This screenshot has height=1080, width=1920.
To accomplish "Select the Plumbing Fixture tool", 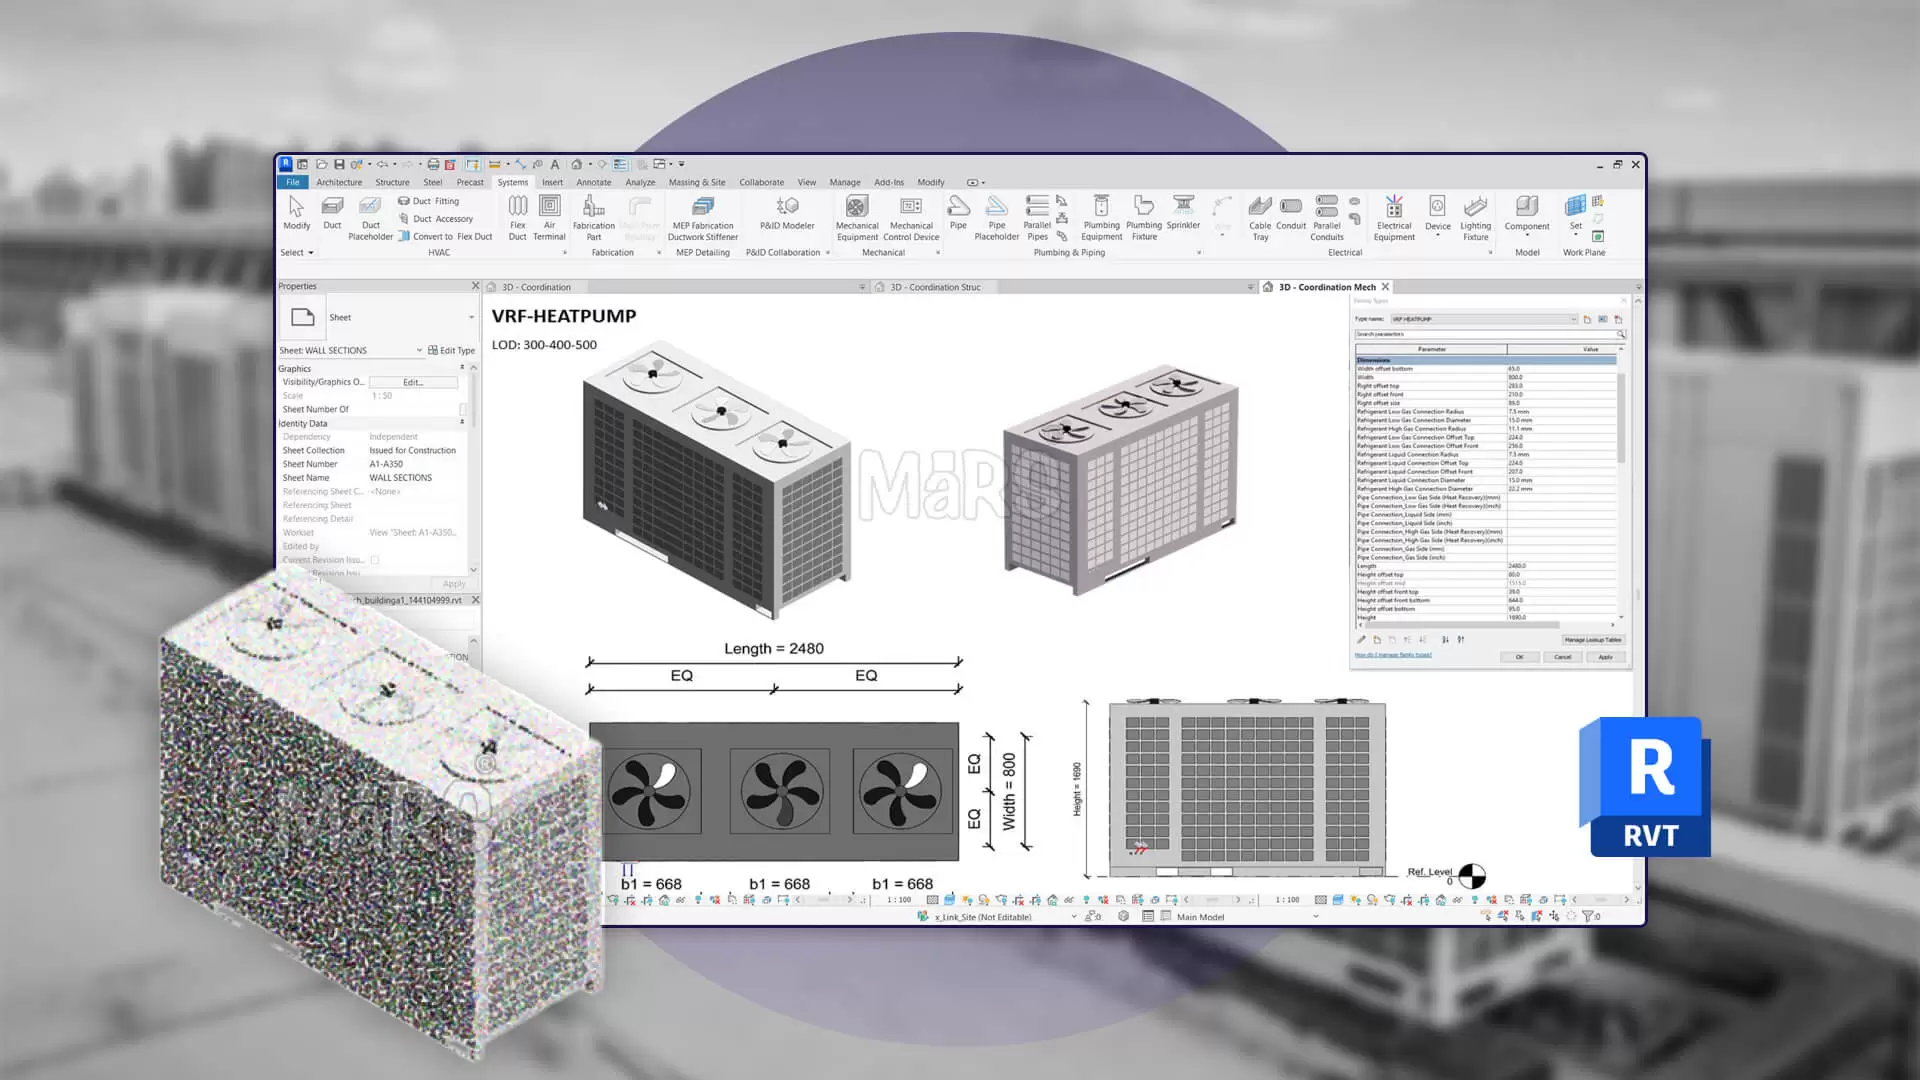I will tap(1144, 218).
